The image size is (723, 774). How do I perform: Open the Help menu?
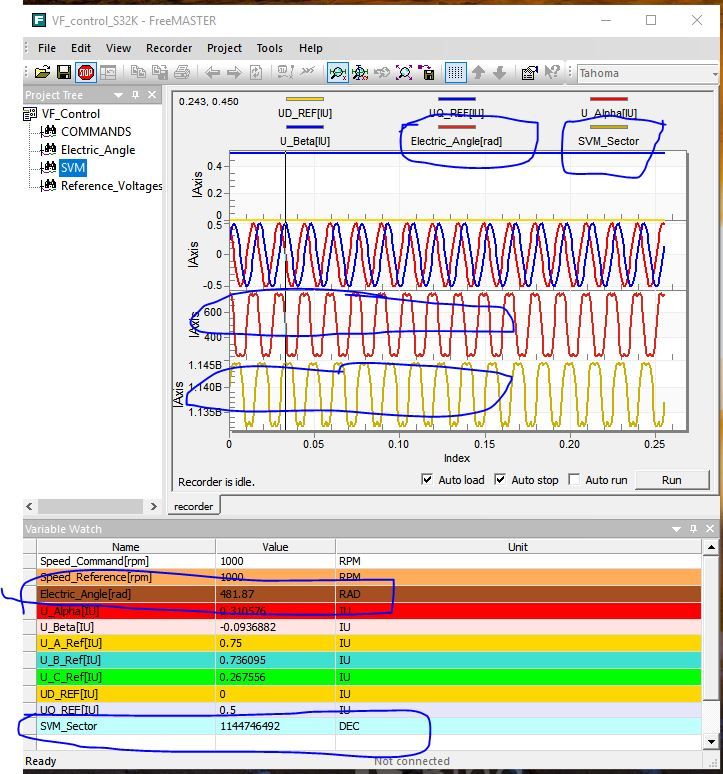(x=310, y=48)
